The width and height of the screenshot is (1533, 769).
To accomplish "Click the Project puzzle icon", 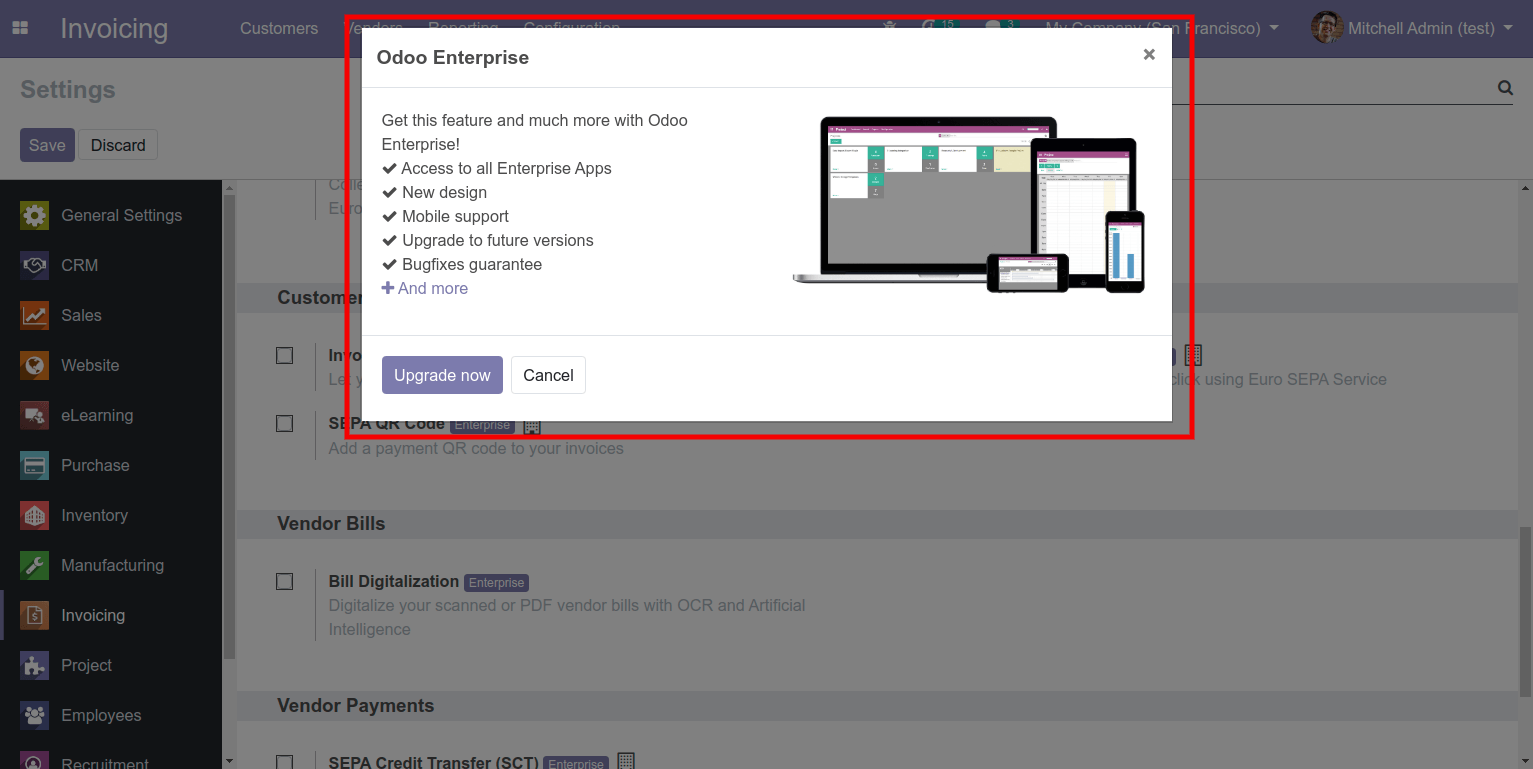I will click(35, 665).
